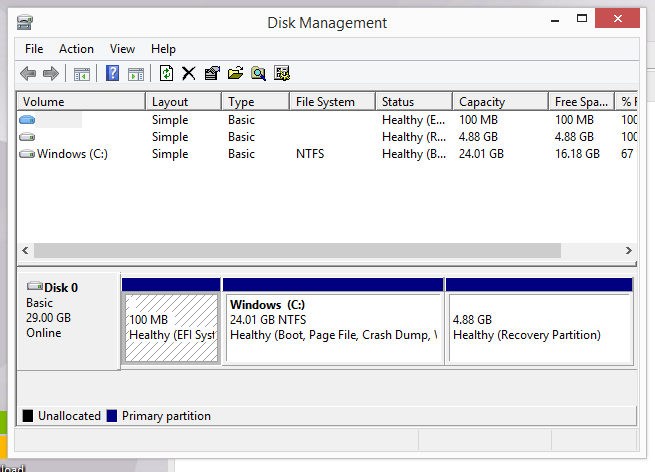Click the Open folder toolbar icon
This screenshot has width=655, height=472.
(x=235, y=73)
